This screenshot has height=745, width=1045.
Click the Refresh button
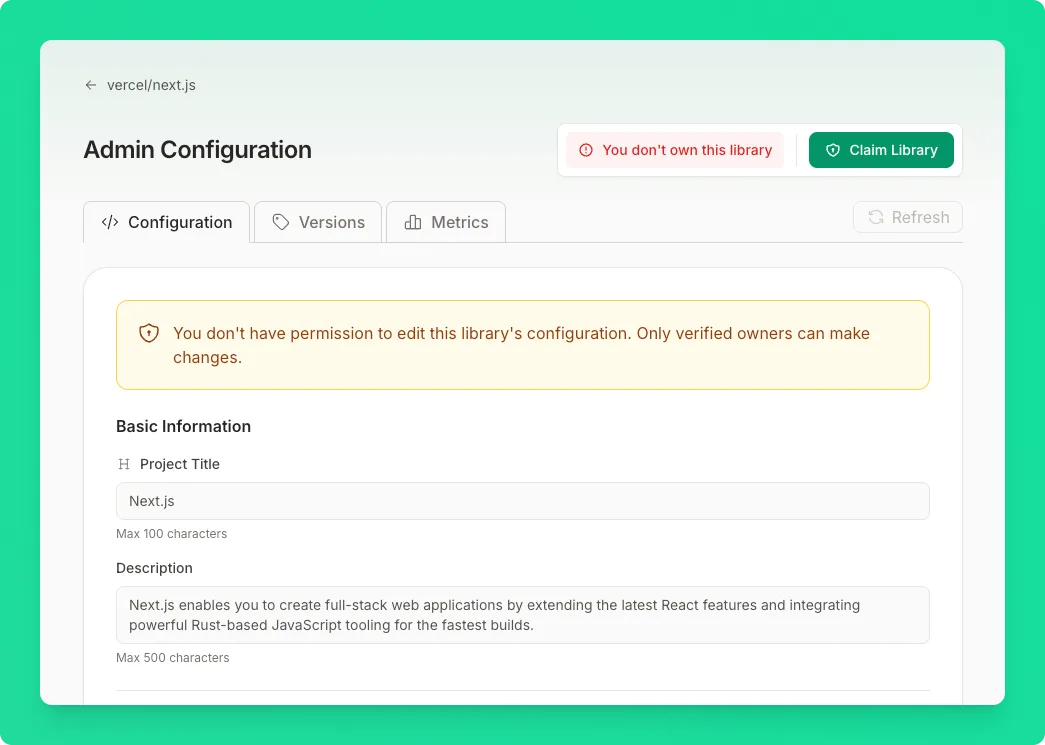[x=908, y=217]
